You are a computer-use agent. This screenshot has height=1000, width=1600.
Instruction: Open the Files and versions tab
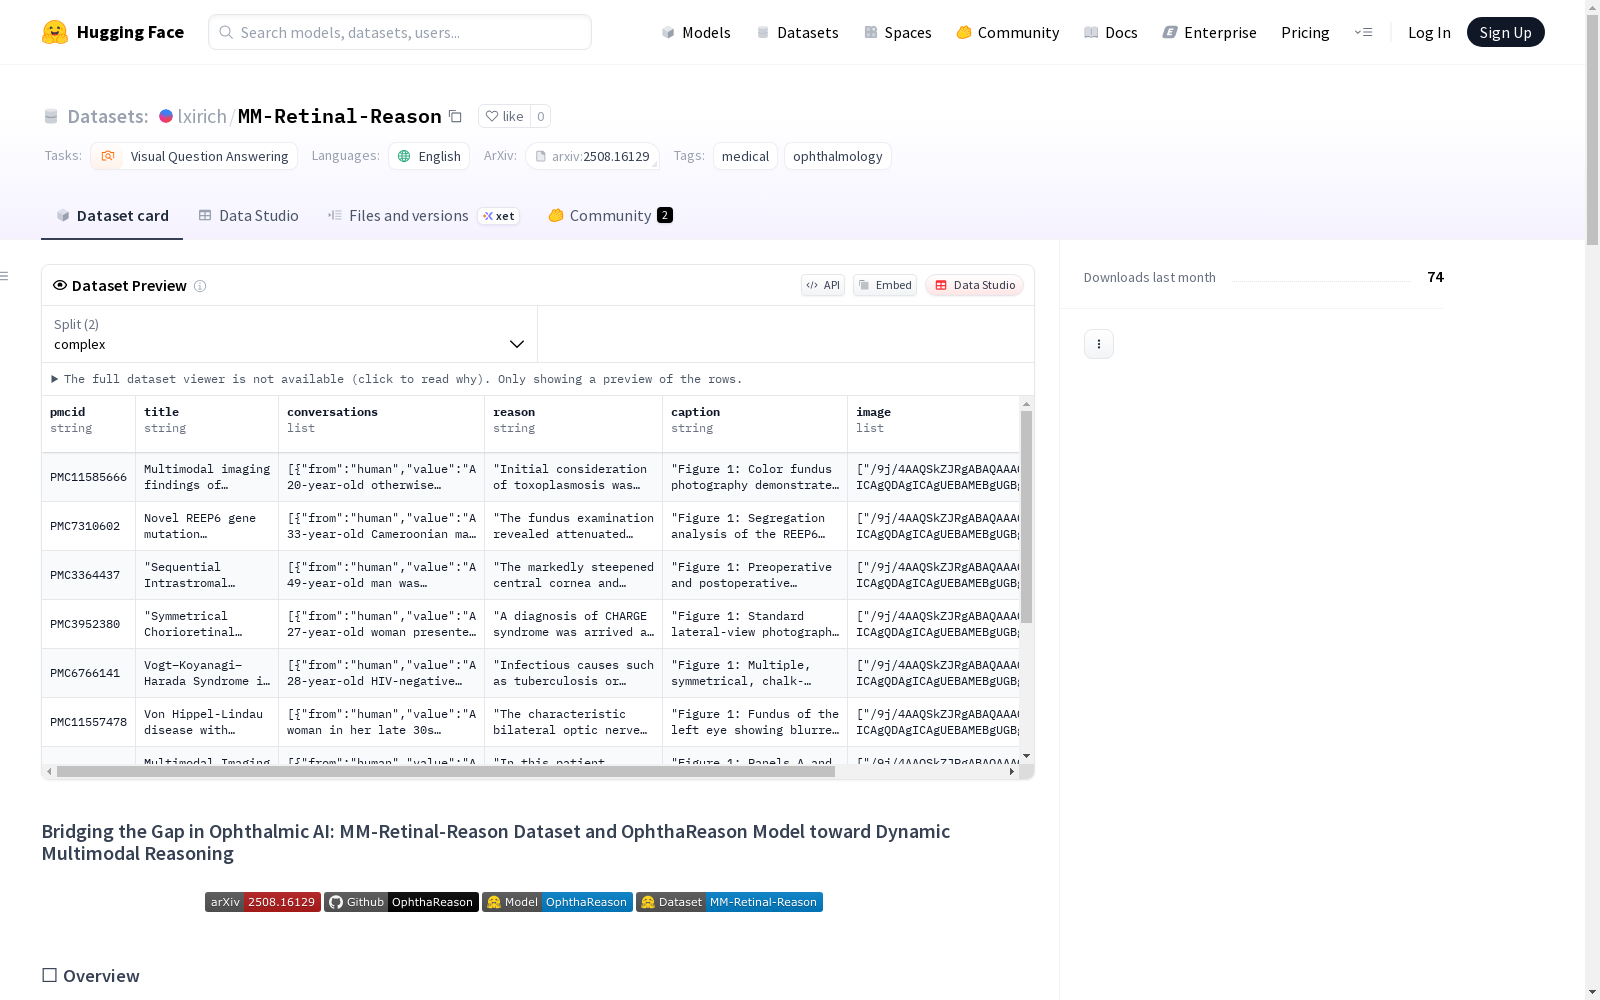pos(423,216)
